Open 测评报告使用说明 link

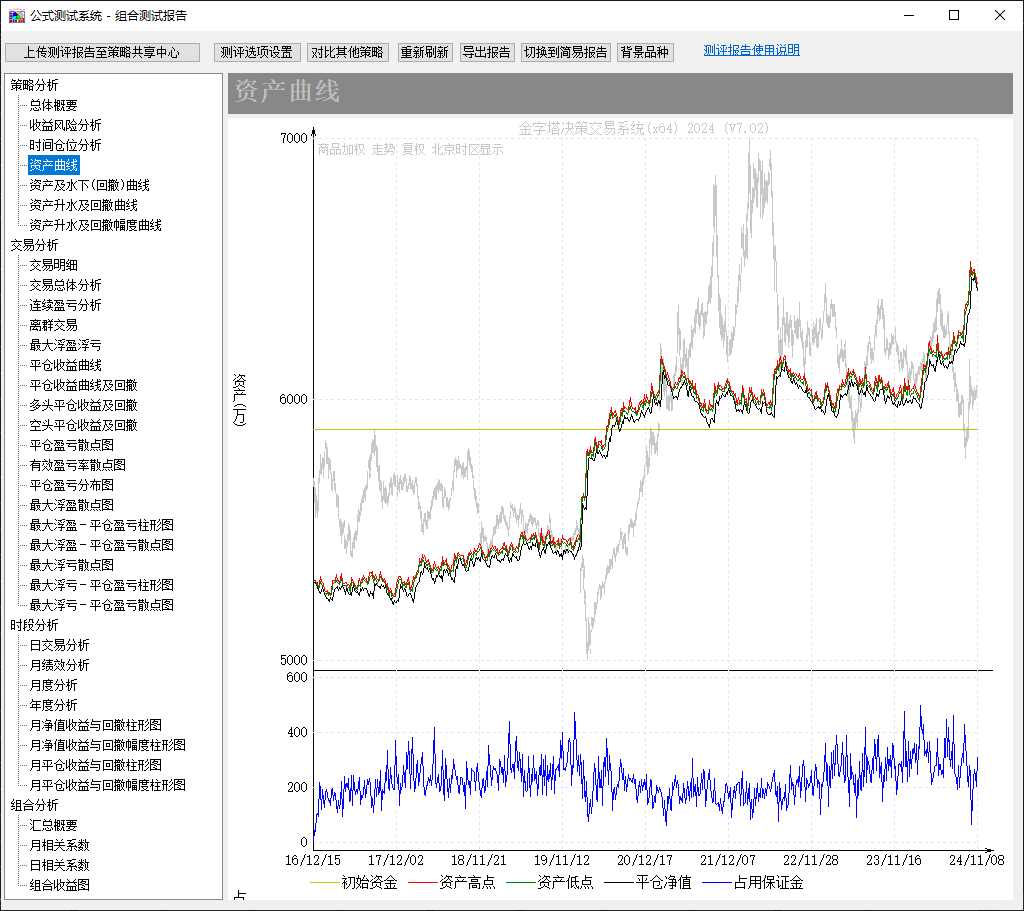click(x=751, y=51)
